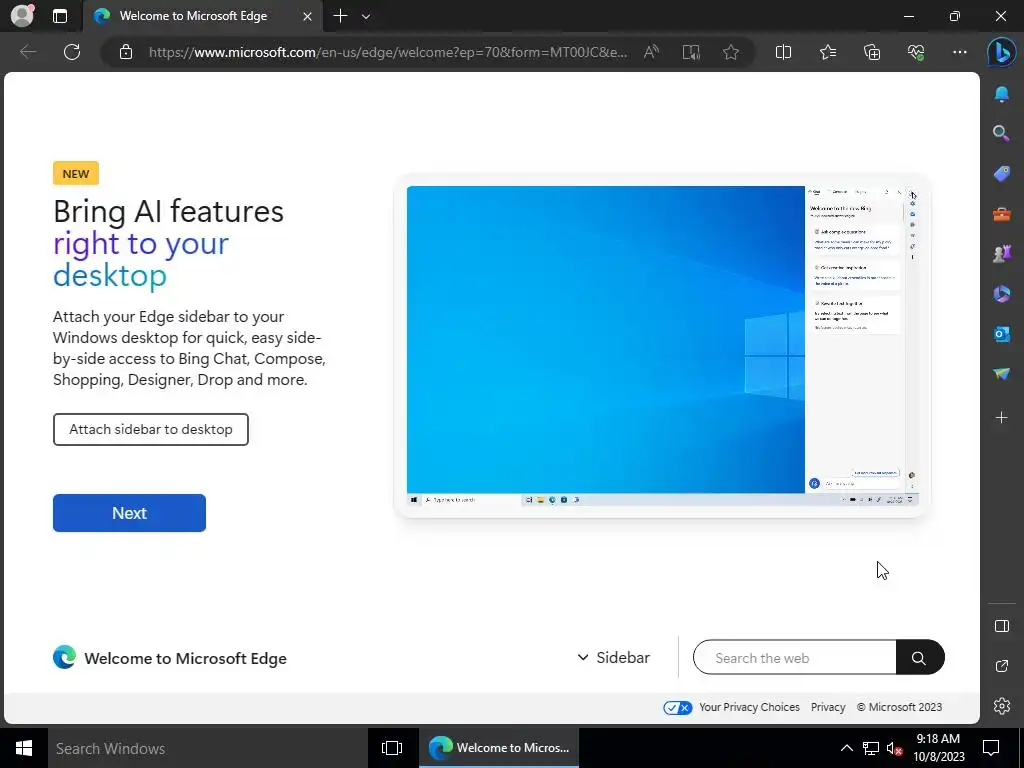Close the Welcome to Microsoft Edge tab

pos(307,17)
